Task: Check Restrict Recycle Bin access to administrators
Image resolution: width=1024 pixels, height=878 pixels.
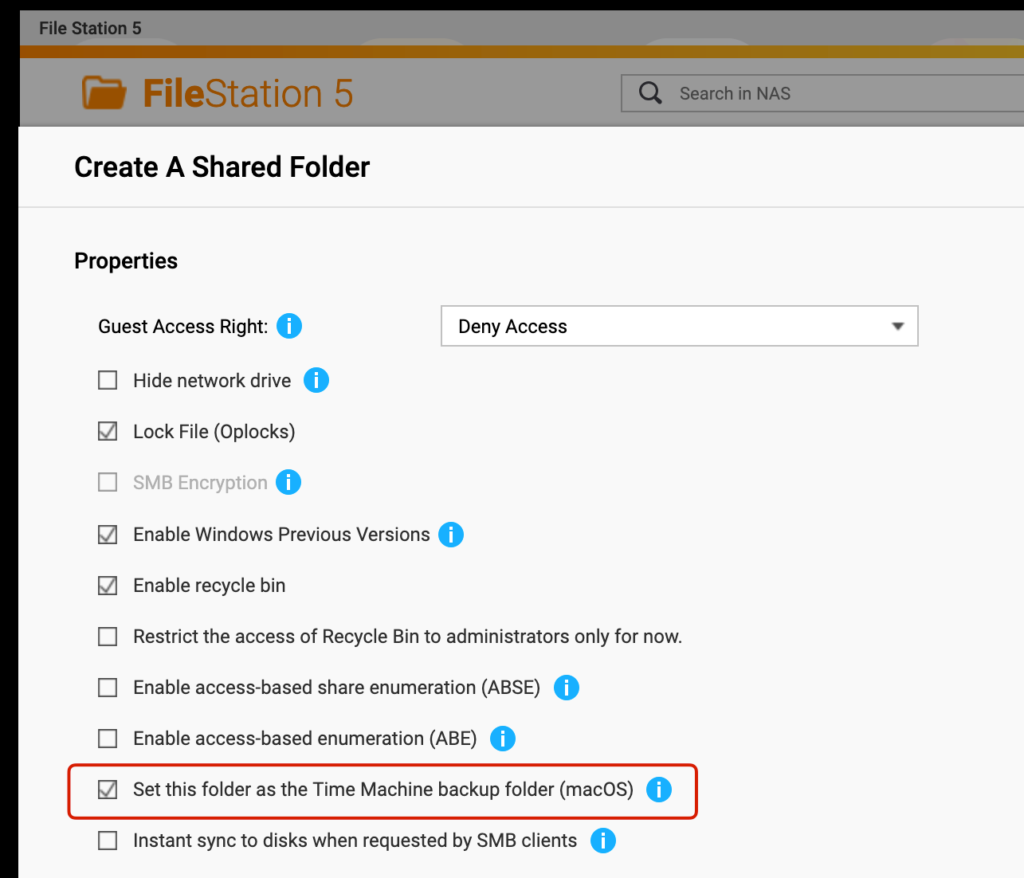Action: (107, 636)
